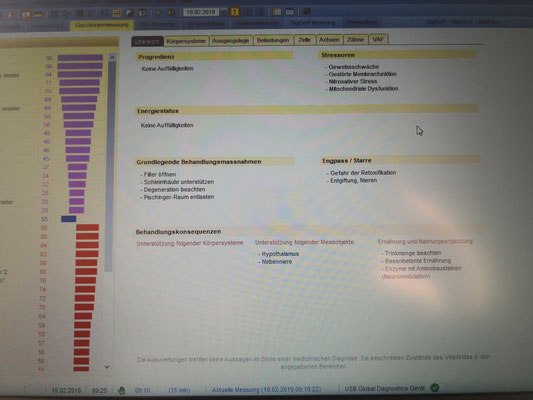Click the yellow table view icon
The width and height of the screenshot is (533, 400).
(277, 12)
